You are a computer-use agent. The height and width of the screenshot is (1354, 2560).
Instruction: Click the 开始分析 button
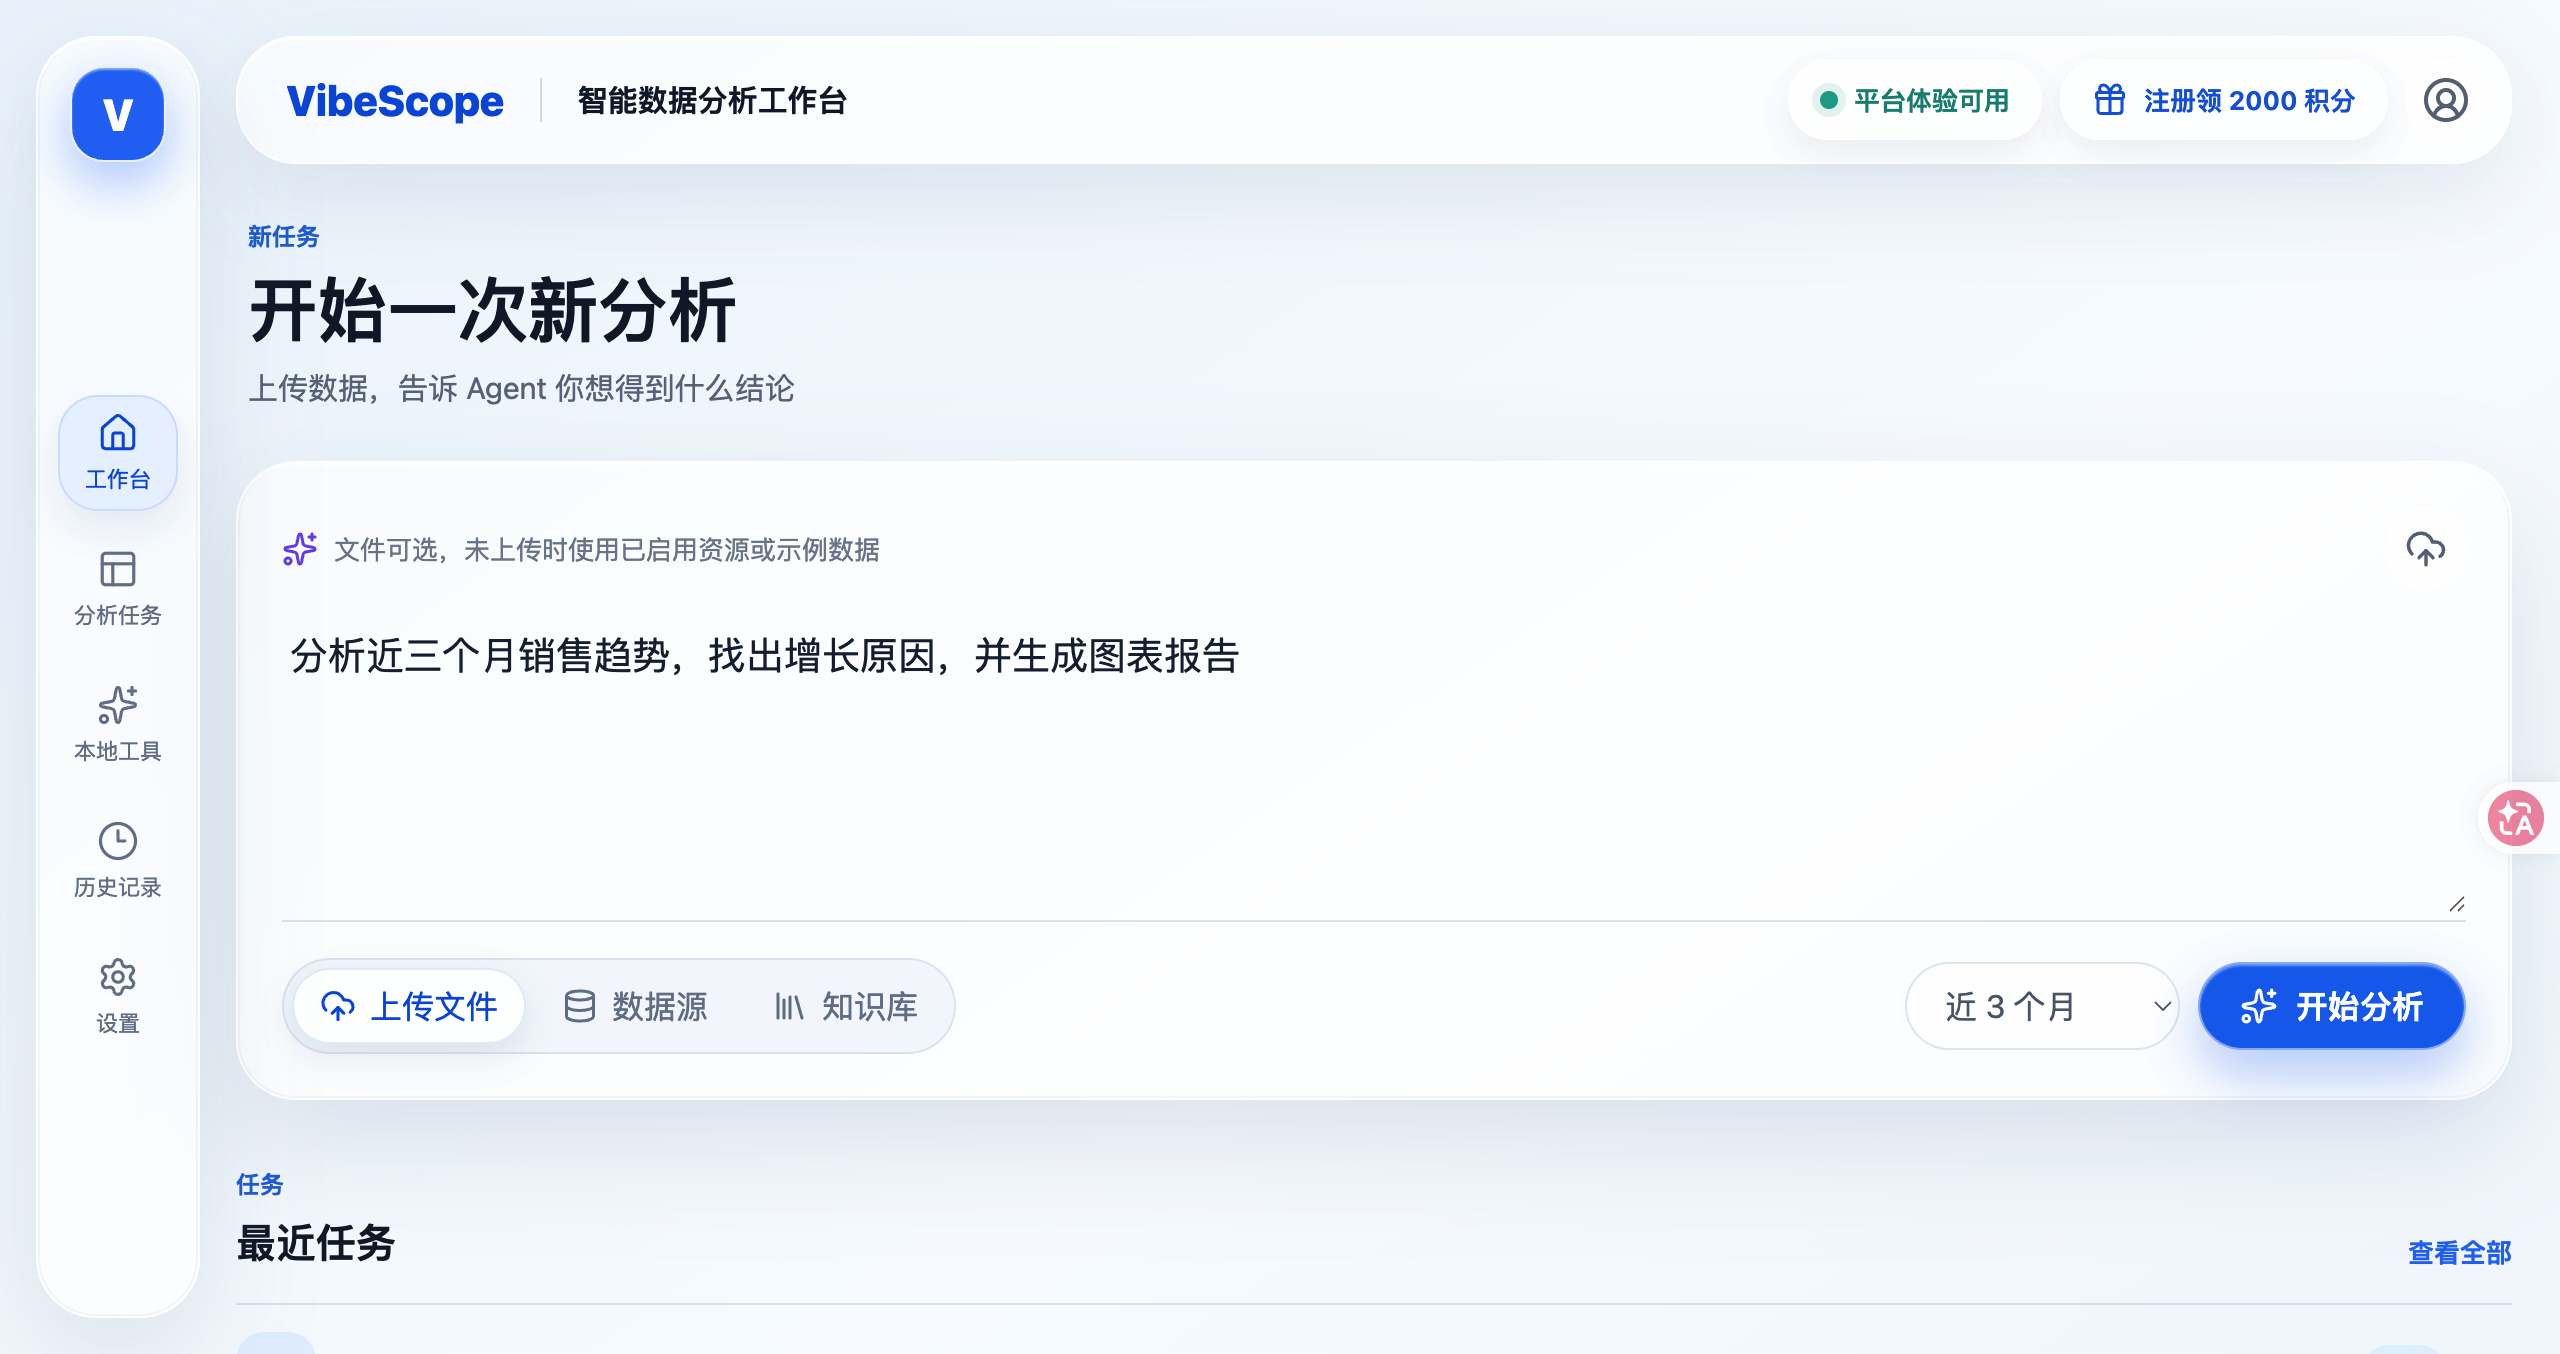click(2332, 1006)
